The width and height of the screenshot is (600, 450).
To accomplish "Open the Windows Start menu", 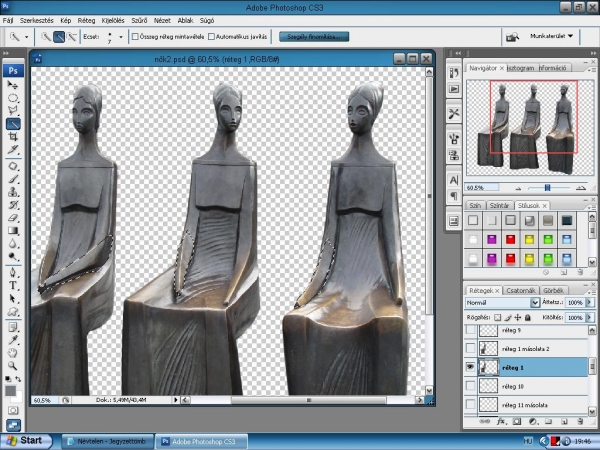I will pos(26,440).
